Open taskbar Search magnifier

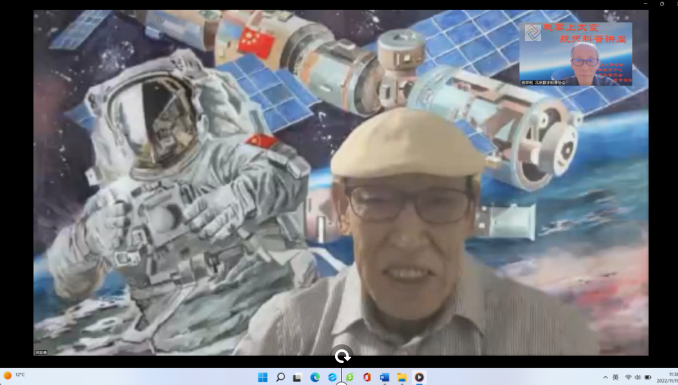click(x=280, y=377)
